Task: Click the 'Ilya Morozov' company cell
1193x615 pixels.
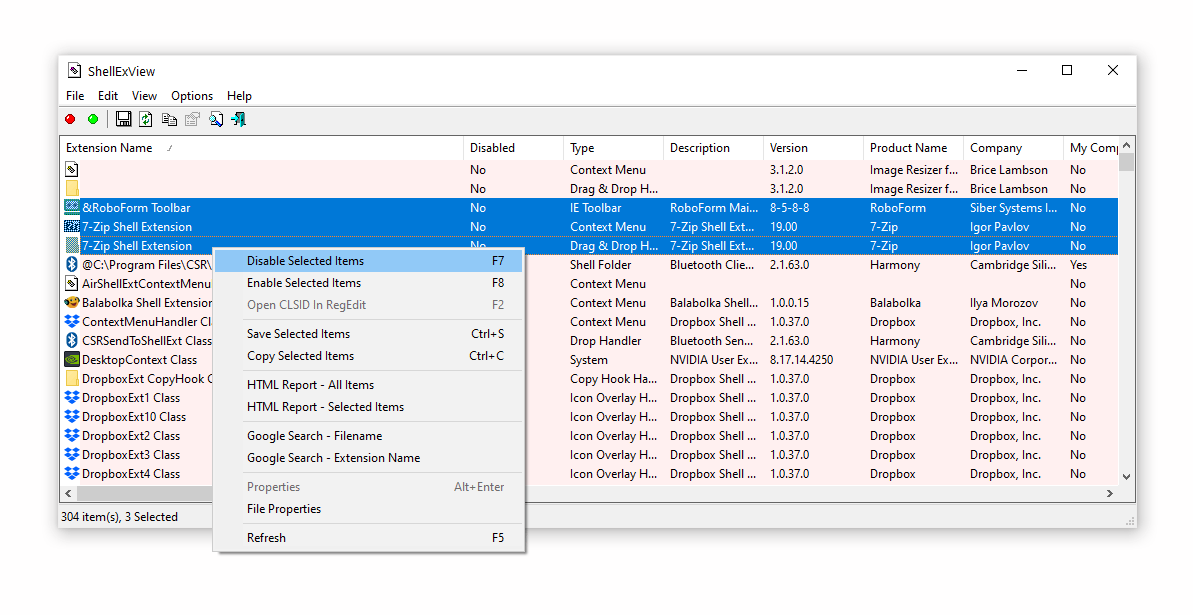Action: coord(1004,303)
